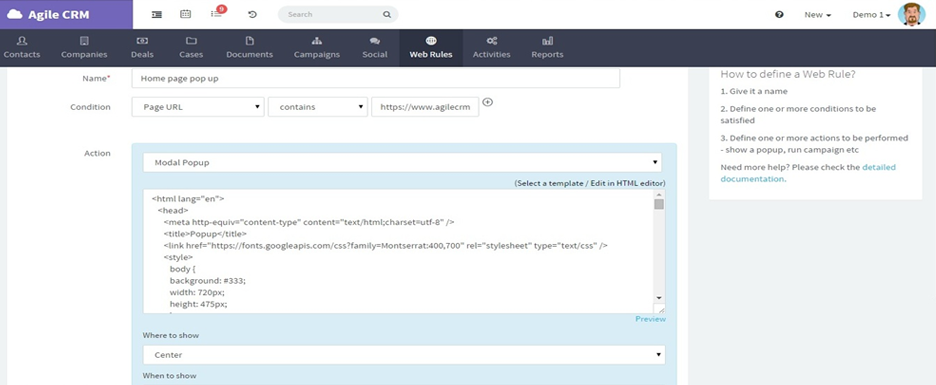
Task: Open the contains operator dropdown
Action: 318,107
